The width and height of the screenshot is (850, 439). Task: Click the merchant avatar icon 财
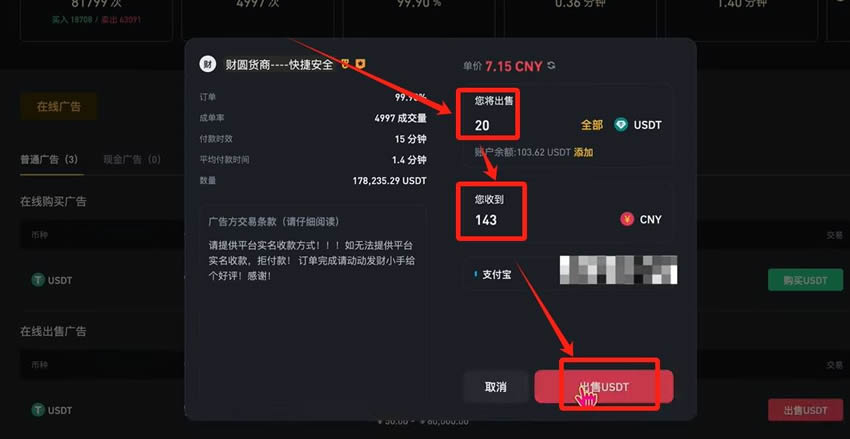207,64
